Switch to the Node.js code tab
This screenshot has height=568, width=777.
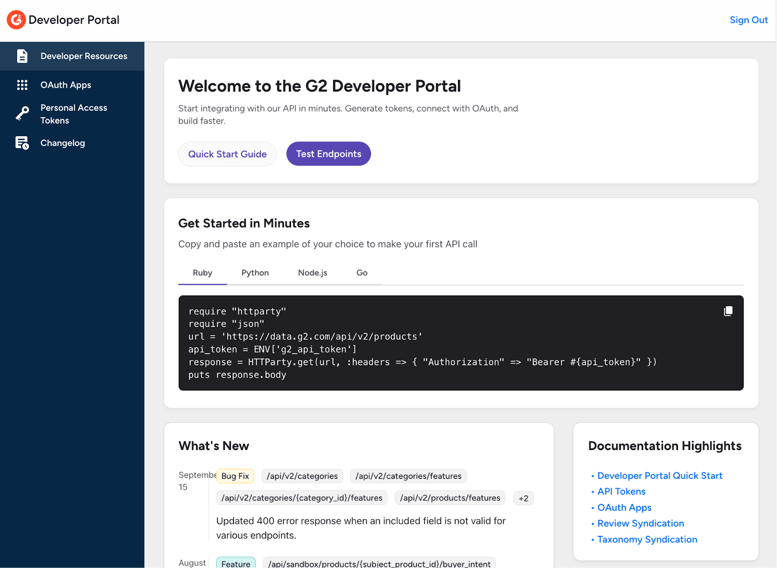(x=312, y=273)
